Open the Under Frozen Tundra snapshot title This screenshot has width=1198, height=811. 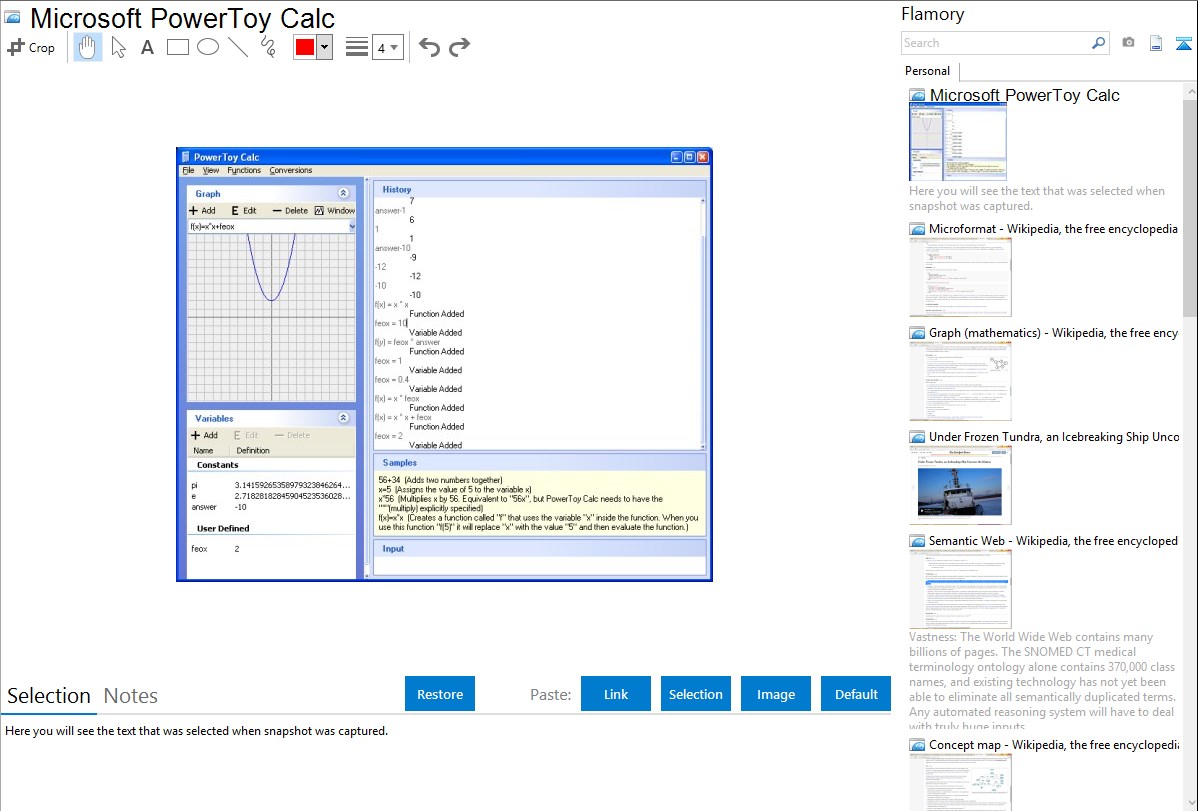coord(1054,436)
